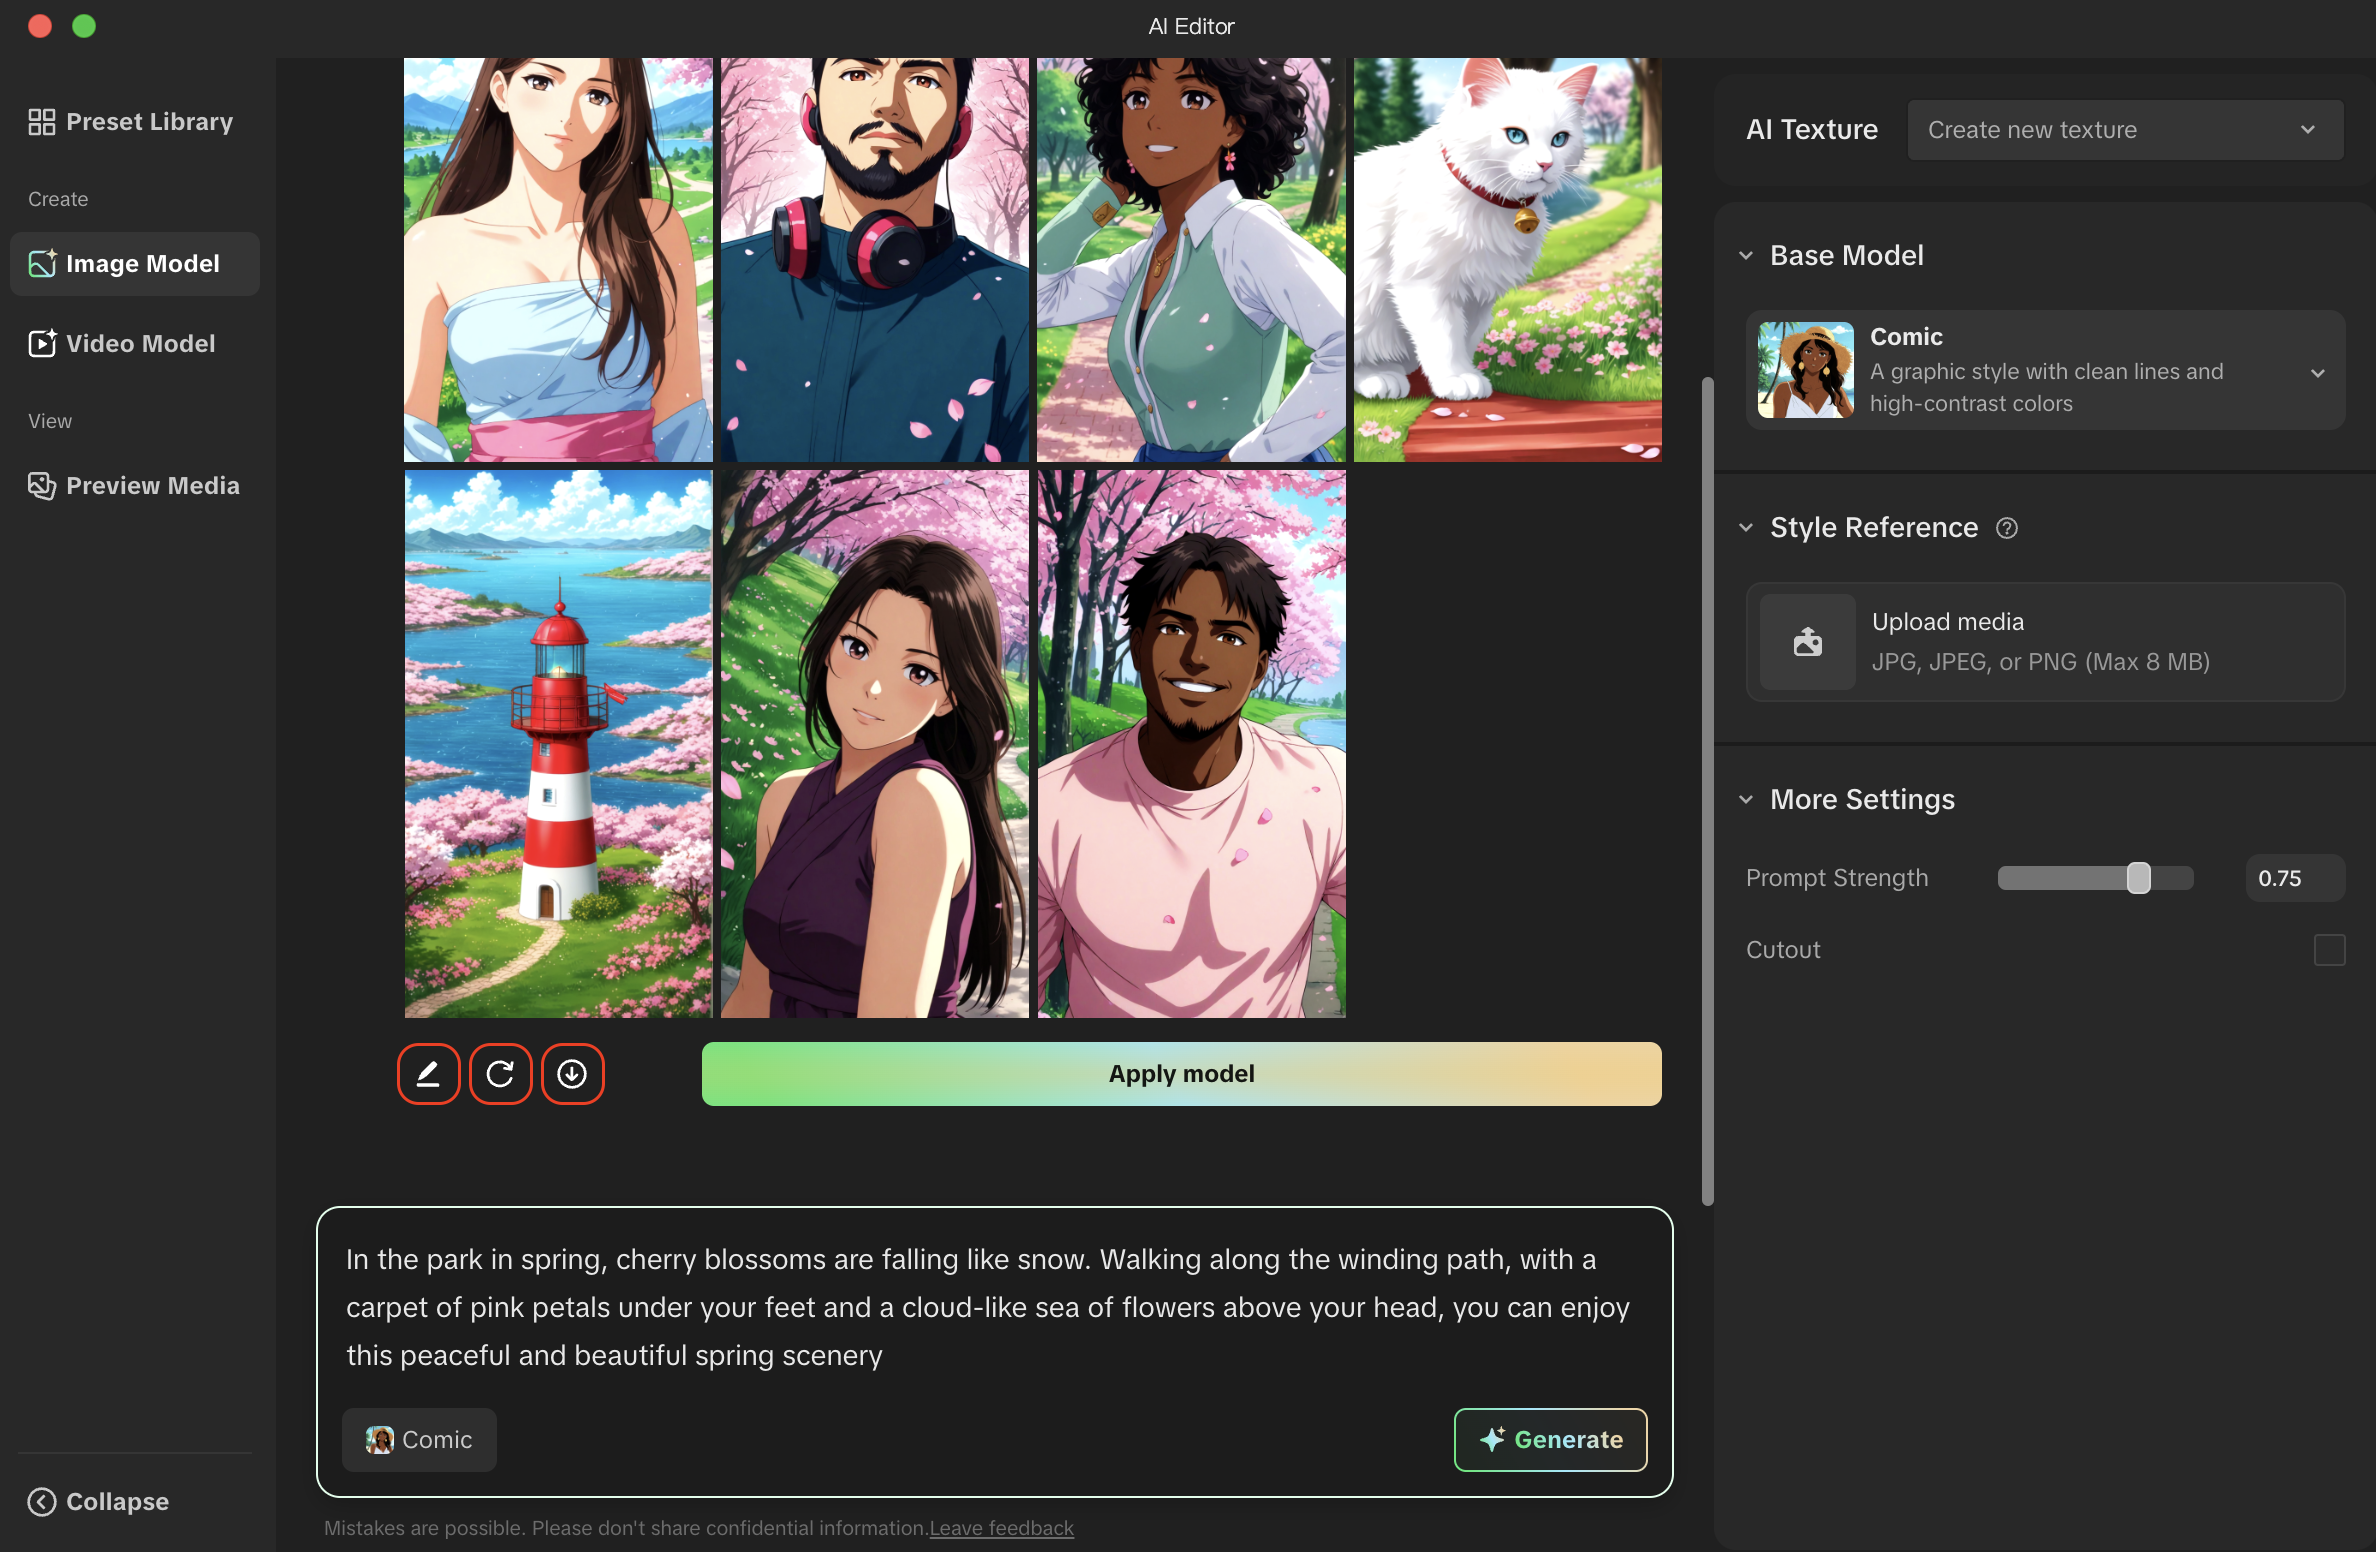Select the white cat thumbnail
The height and width of the screenshot is (1552, 2376).
click(x=1507, y=260)
